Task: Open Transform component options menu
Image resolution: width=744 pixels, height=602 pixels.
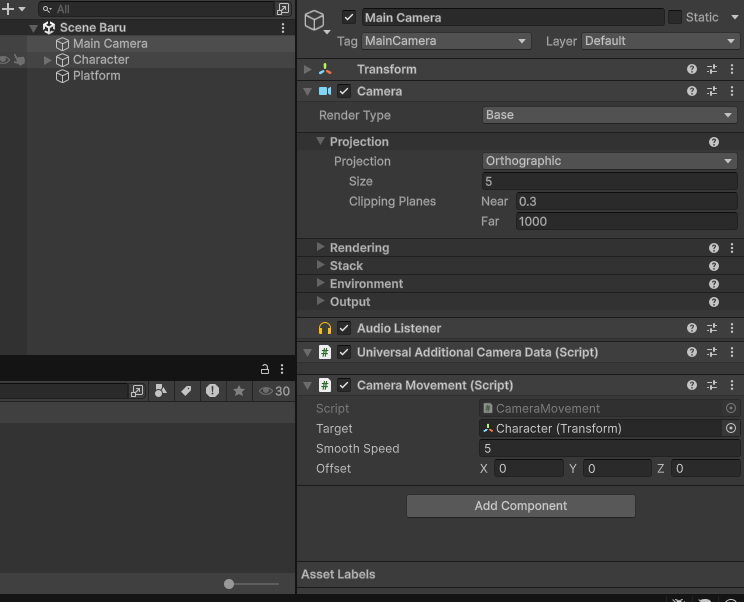Action: (x=732, y=69)
